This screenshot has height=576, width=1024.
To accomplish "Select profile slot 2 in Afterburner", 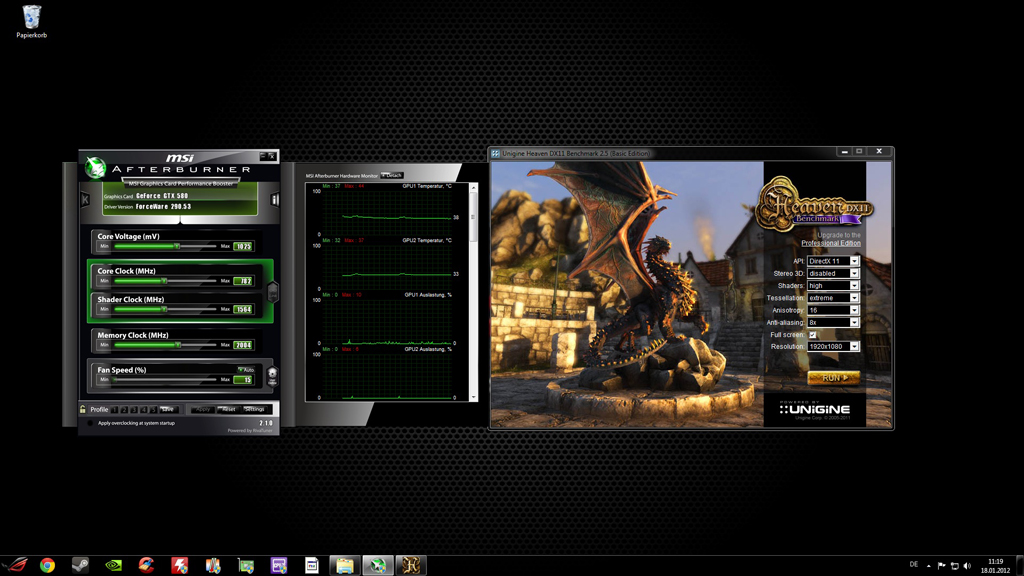I will click(x=124, y=409).
